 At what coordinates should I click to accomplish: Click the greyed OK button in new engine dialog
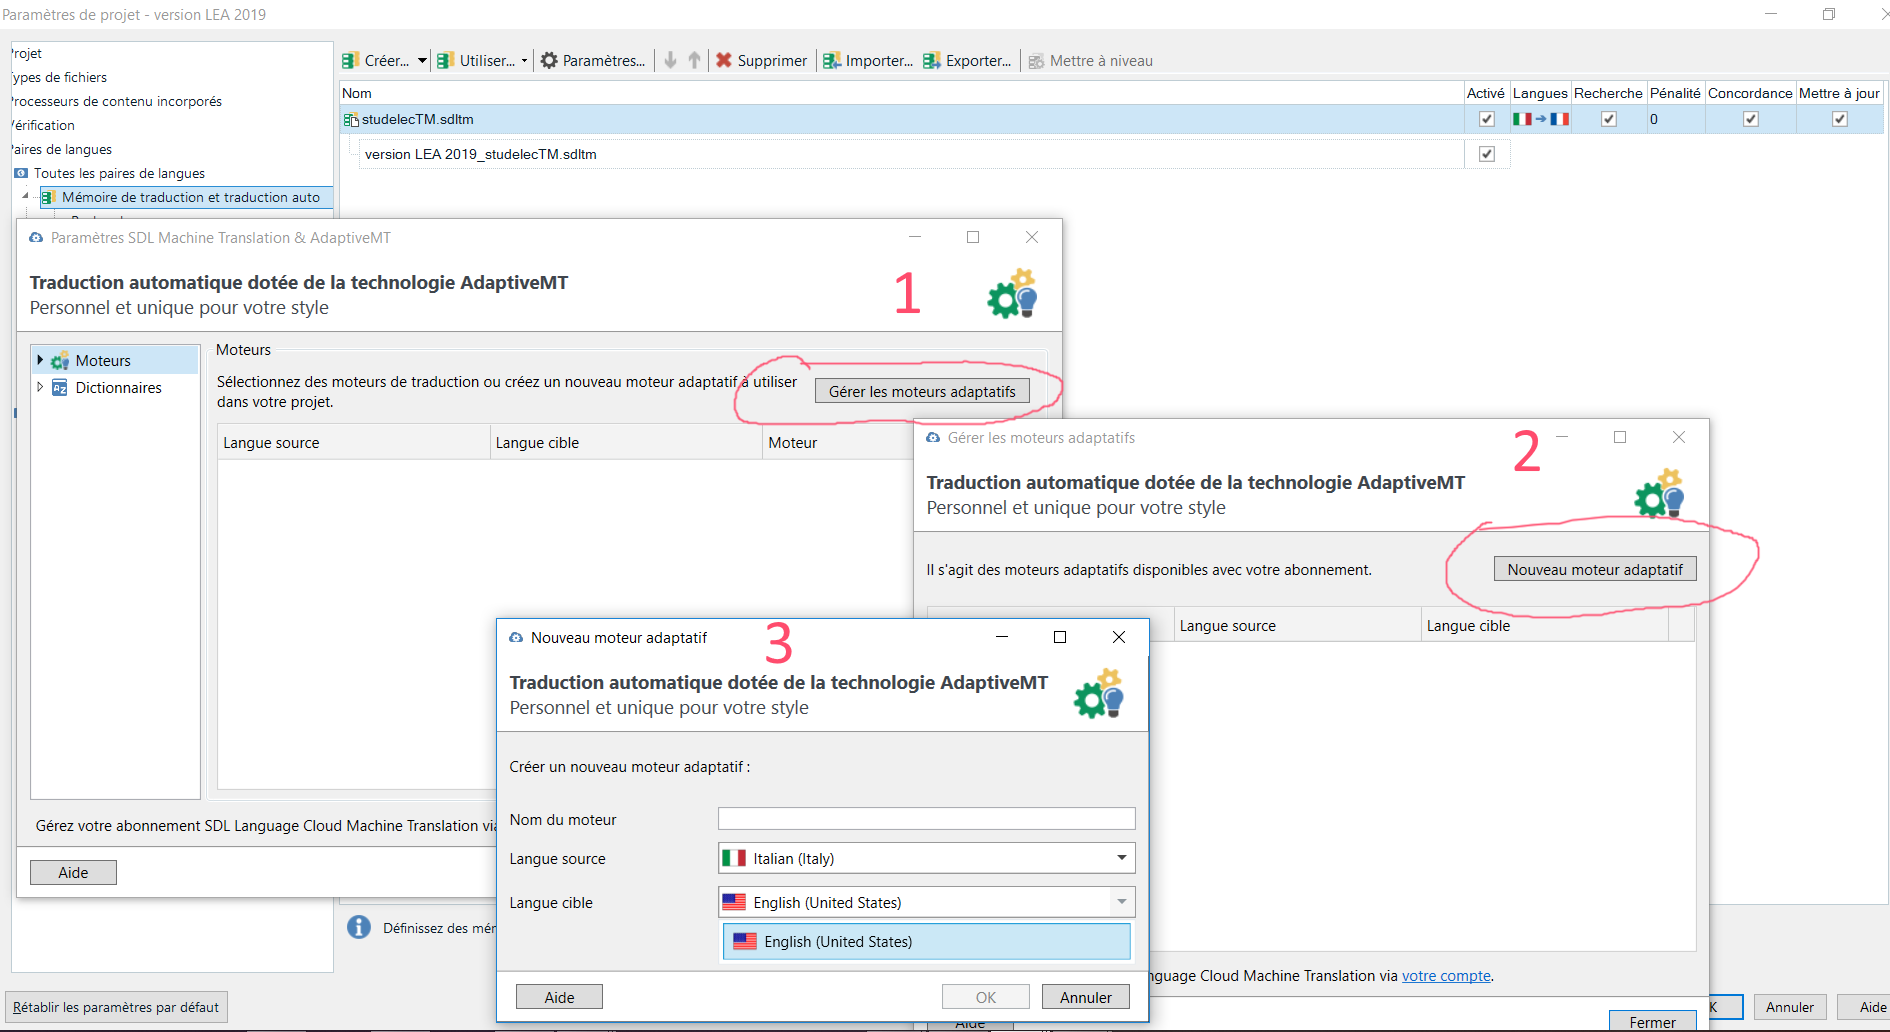986,997
